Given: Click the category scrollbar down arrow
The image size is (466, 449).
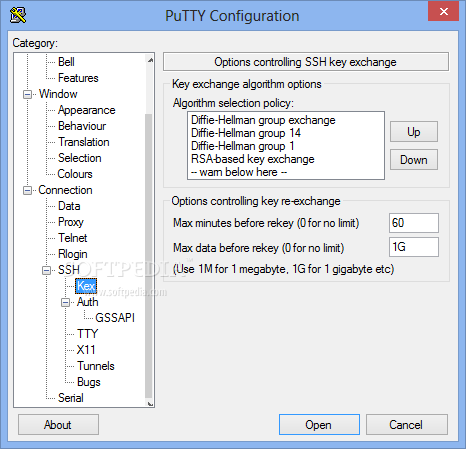Looking at the screenshot, I should point(150,404).
